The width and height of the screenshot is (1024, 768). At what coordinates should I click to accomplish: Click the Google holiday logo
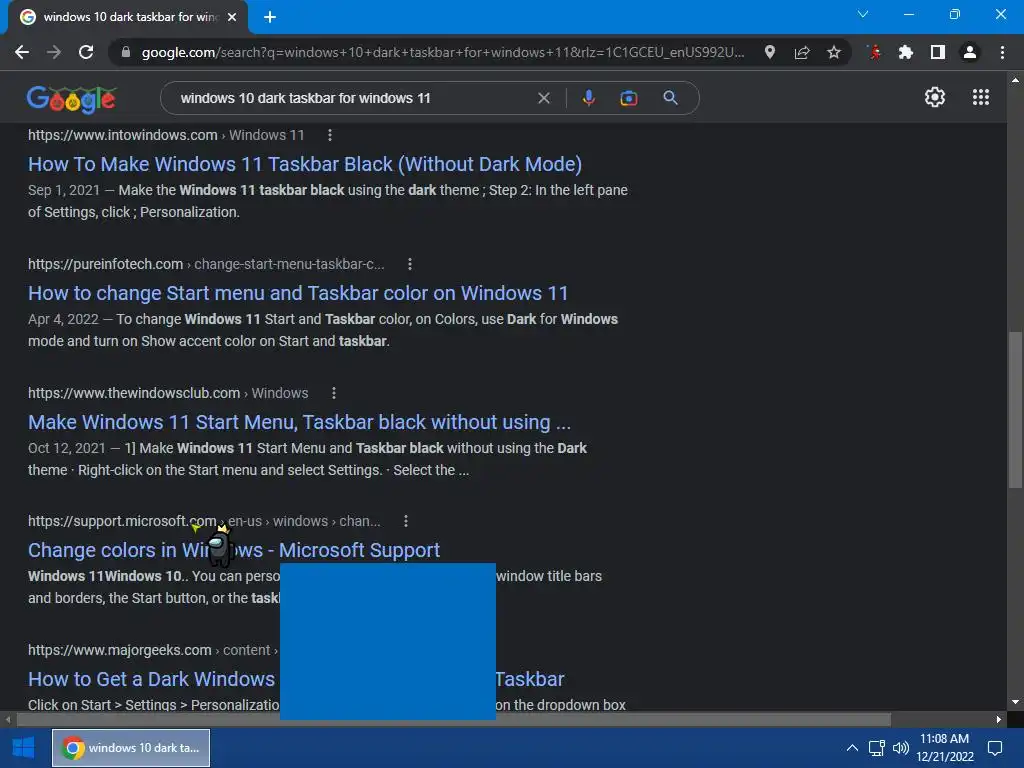tap(71, 99)
